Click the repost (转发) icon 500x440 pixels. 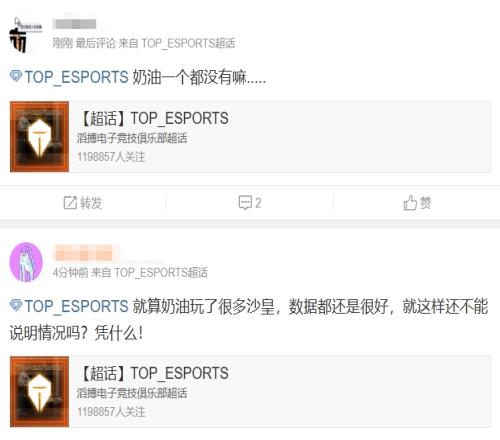point(70,203)
